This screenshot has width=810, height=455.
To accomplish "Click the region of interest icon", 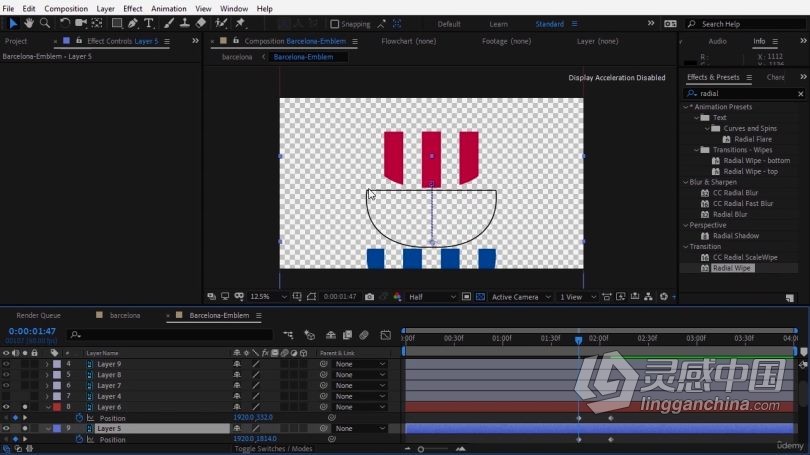I will click(x=466, y=297).
